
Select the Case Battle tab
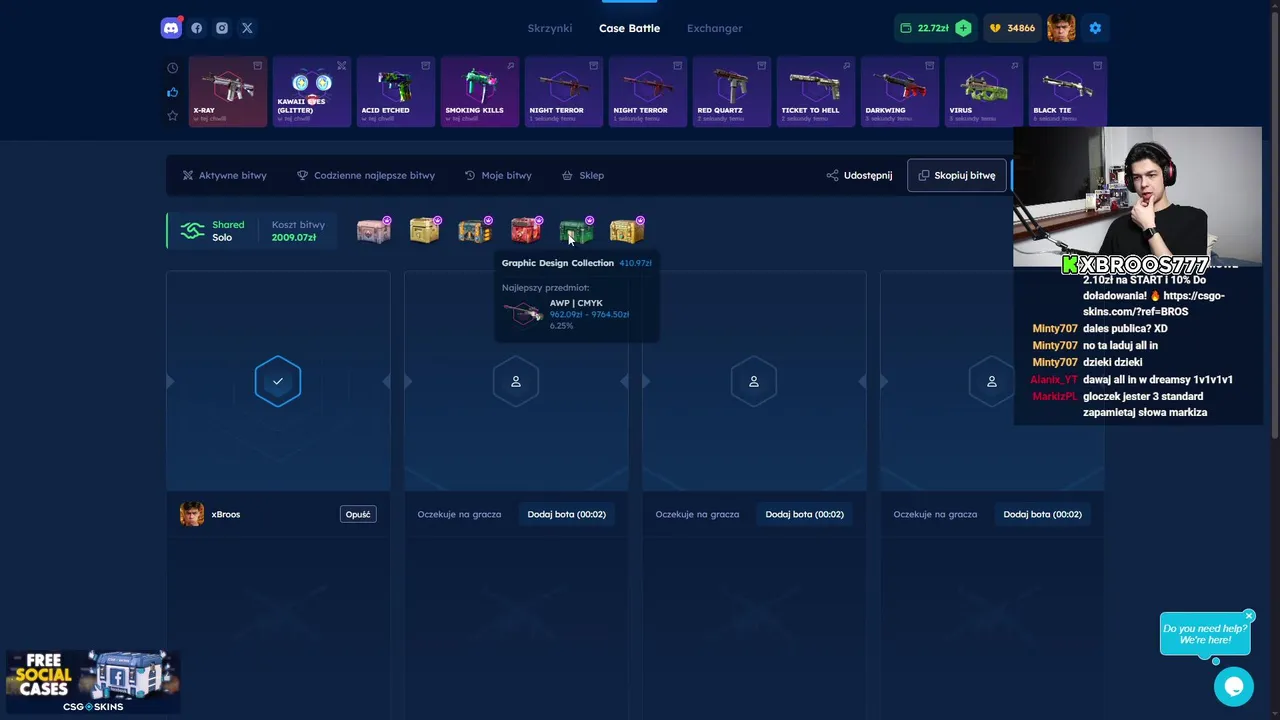pyautogui.click(x=629, y=28)
